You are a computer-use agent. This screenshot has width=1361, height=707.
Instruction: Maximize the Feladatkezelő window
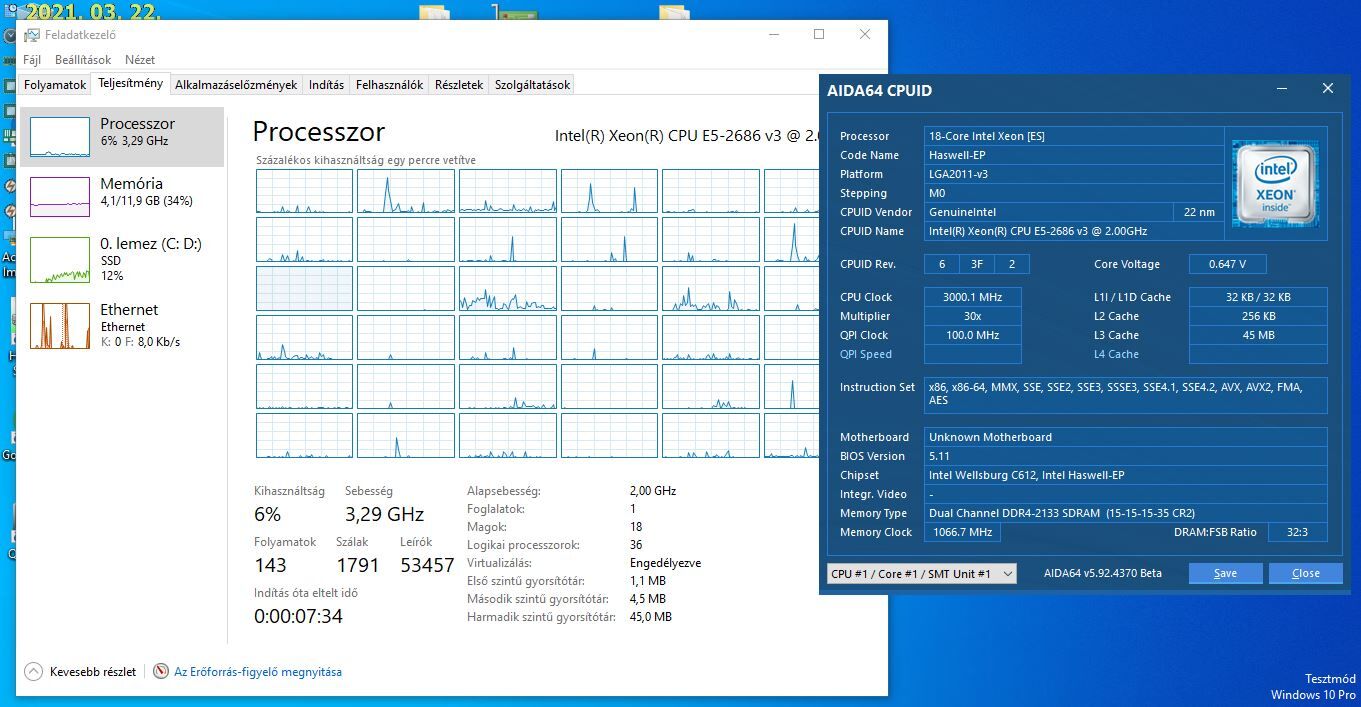point(819,34)
